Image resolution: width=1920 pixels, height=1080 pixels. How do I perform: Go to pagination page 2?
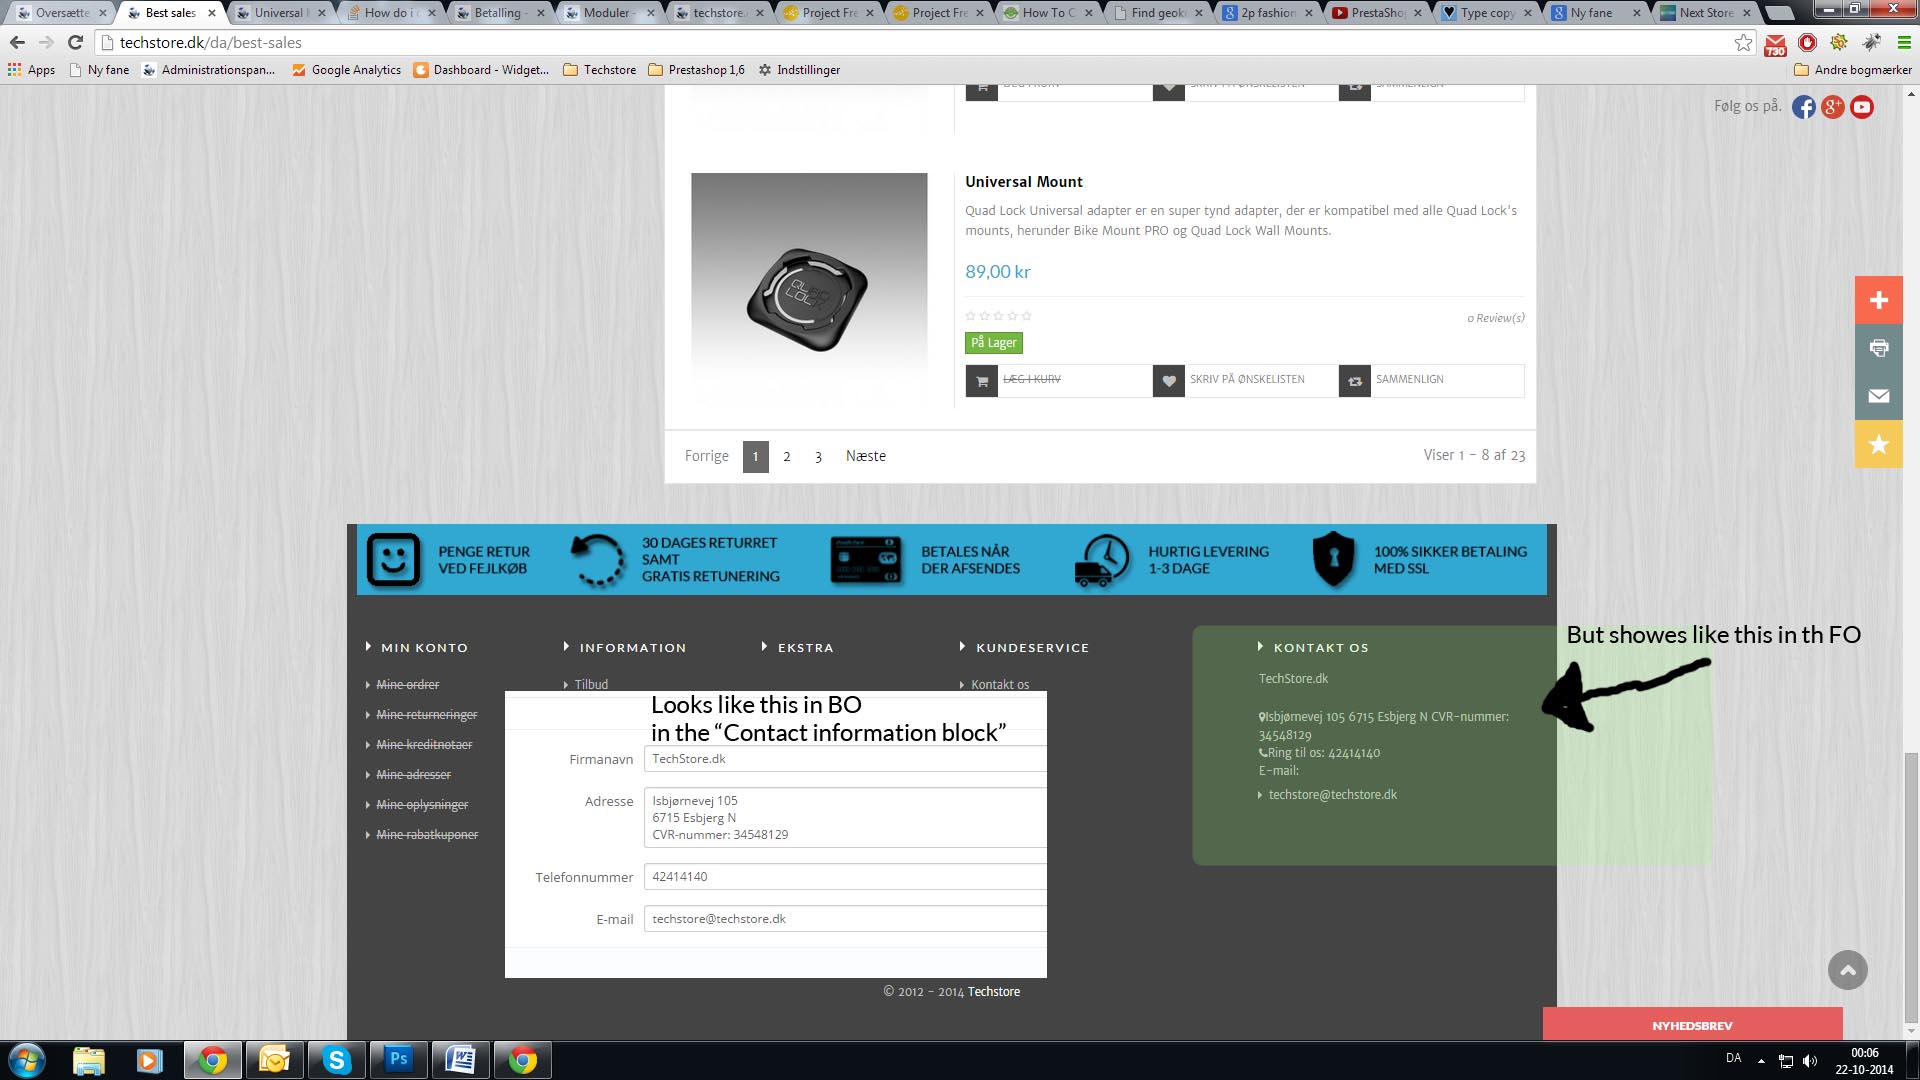coord(787,457)
